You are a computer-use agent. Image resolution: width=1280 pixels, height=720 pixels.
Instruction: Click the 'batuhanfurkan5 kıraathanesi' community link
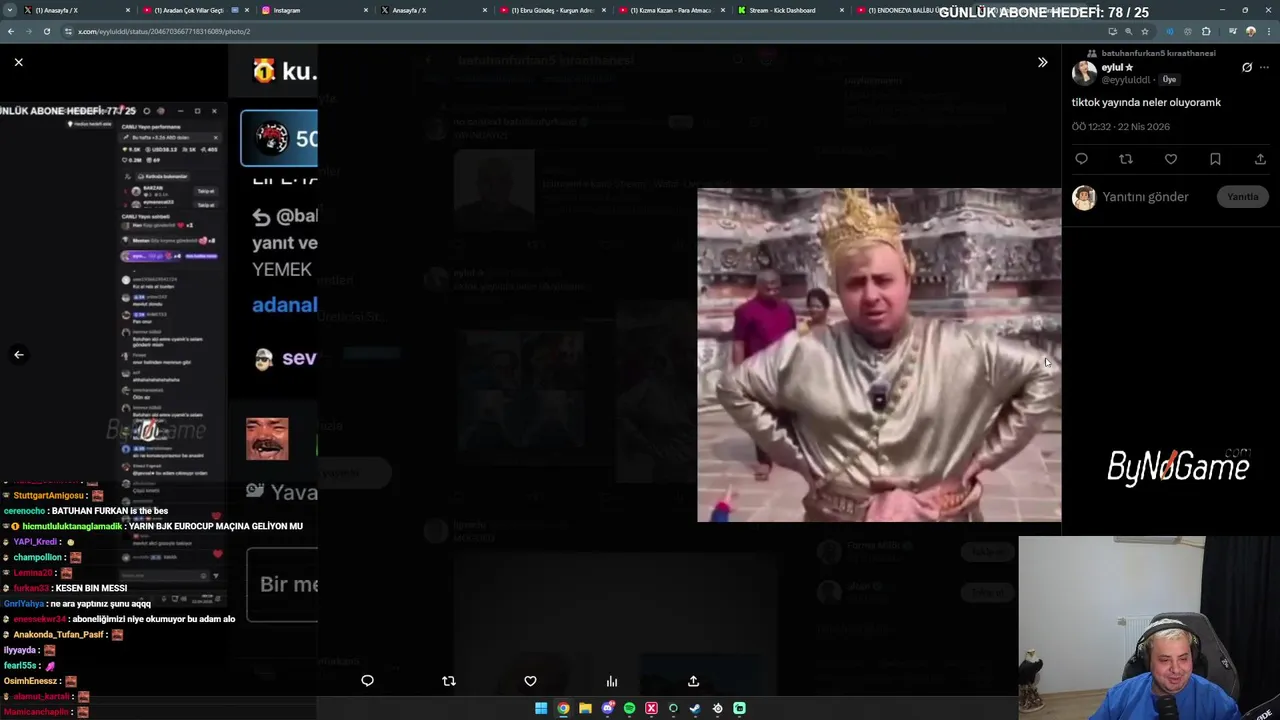point(1158,53)
